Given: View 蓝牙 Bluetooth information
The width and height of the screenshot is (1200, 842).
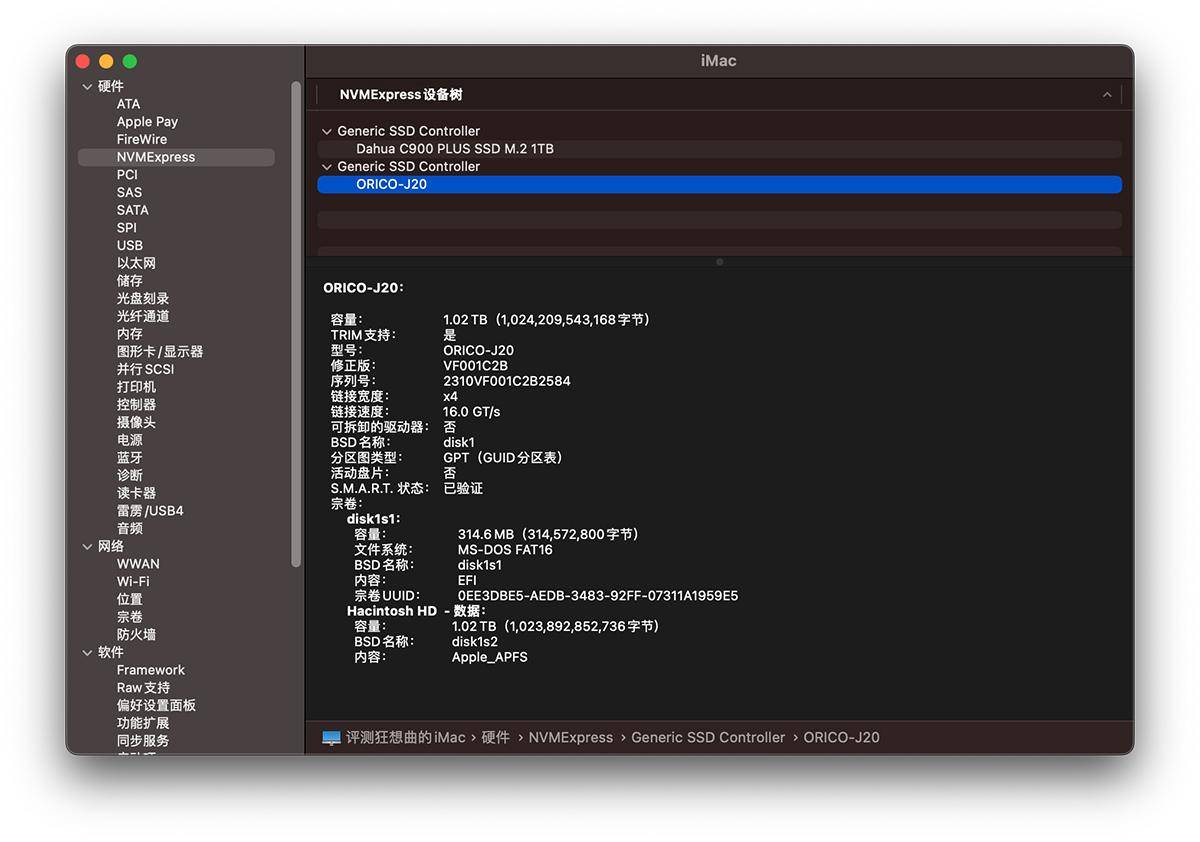Looking at the screenshot, I should [x=129, y=457].
